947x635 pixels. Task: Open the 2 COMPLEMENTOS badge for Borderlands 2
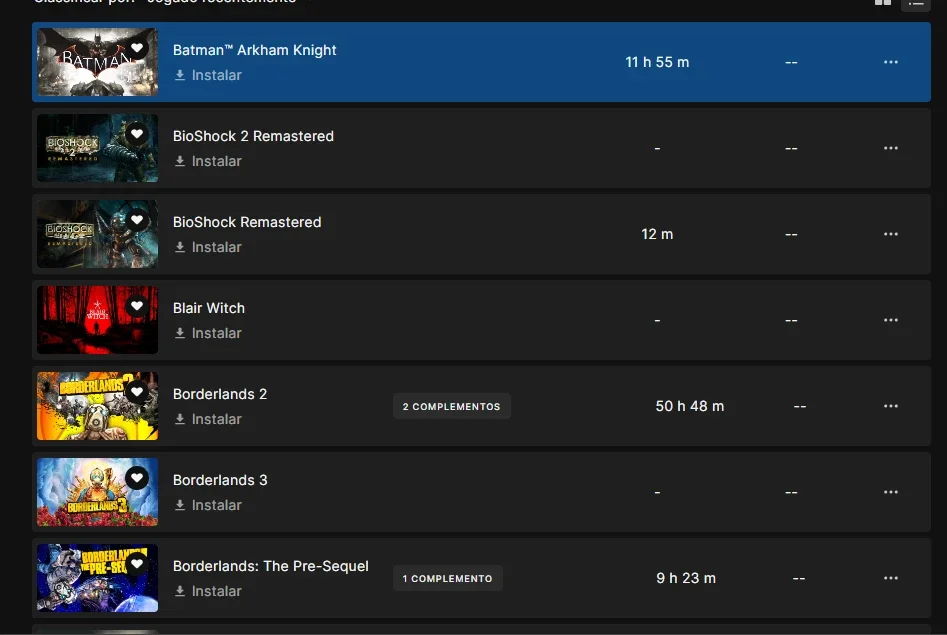452,406
